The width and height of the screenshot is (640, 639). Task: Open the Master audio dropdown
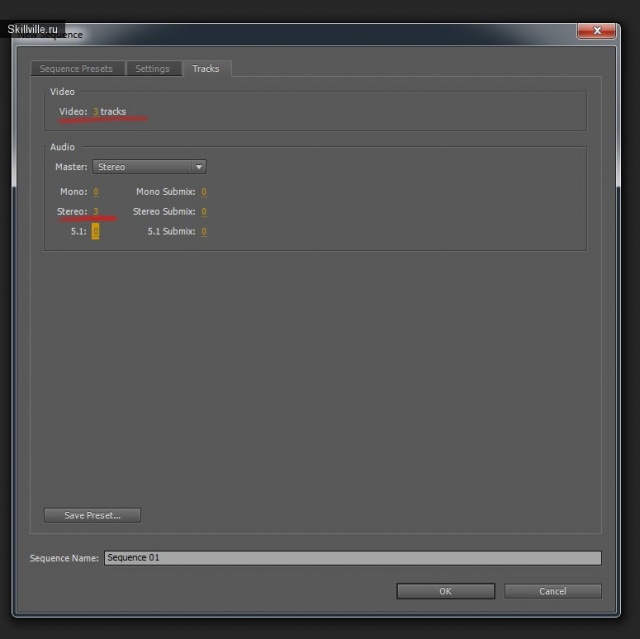149,167
